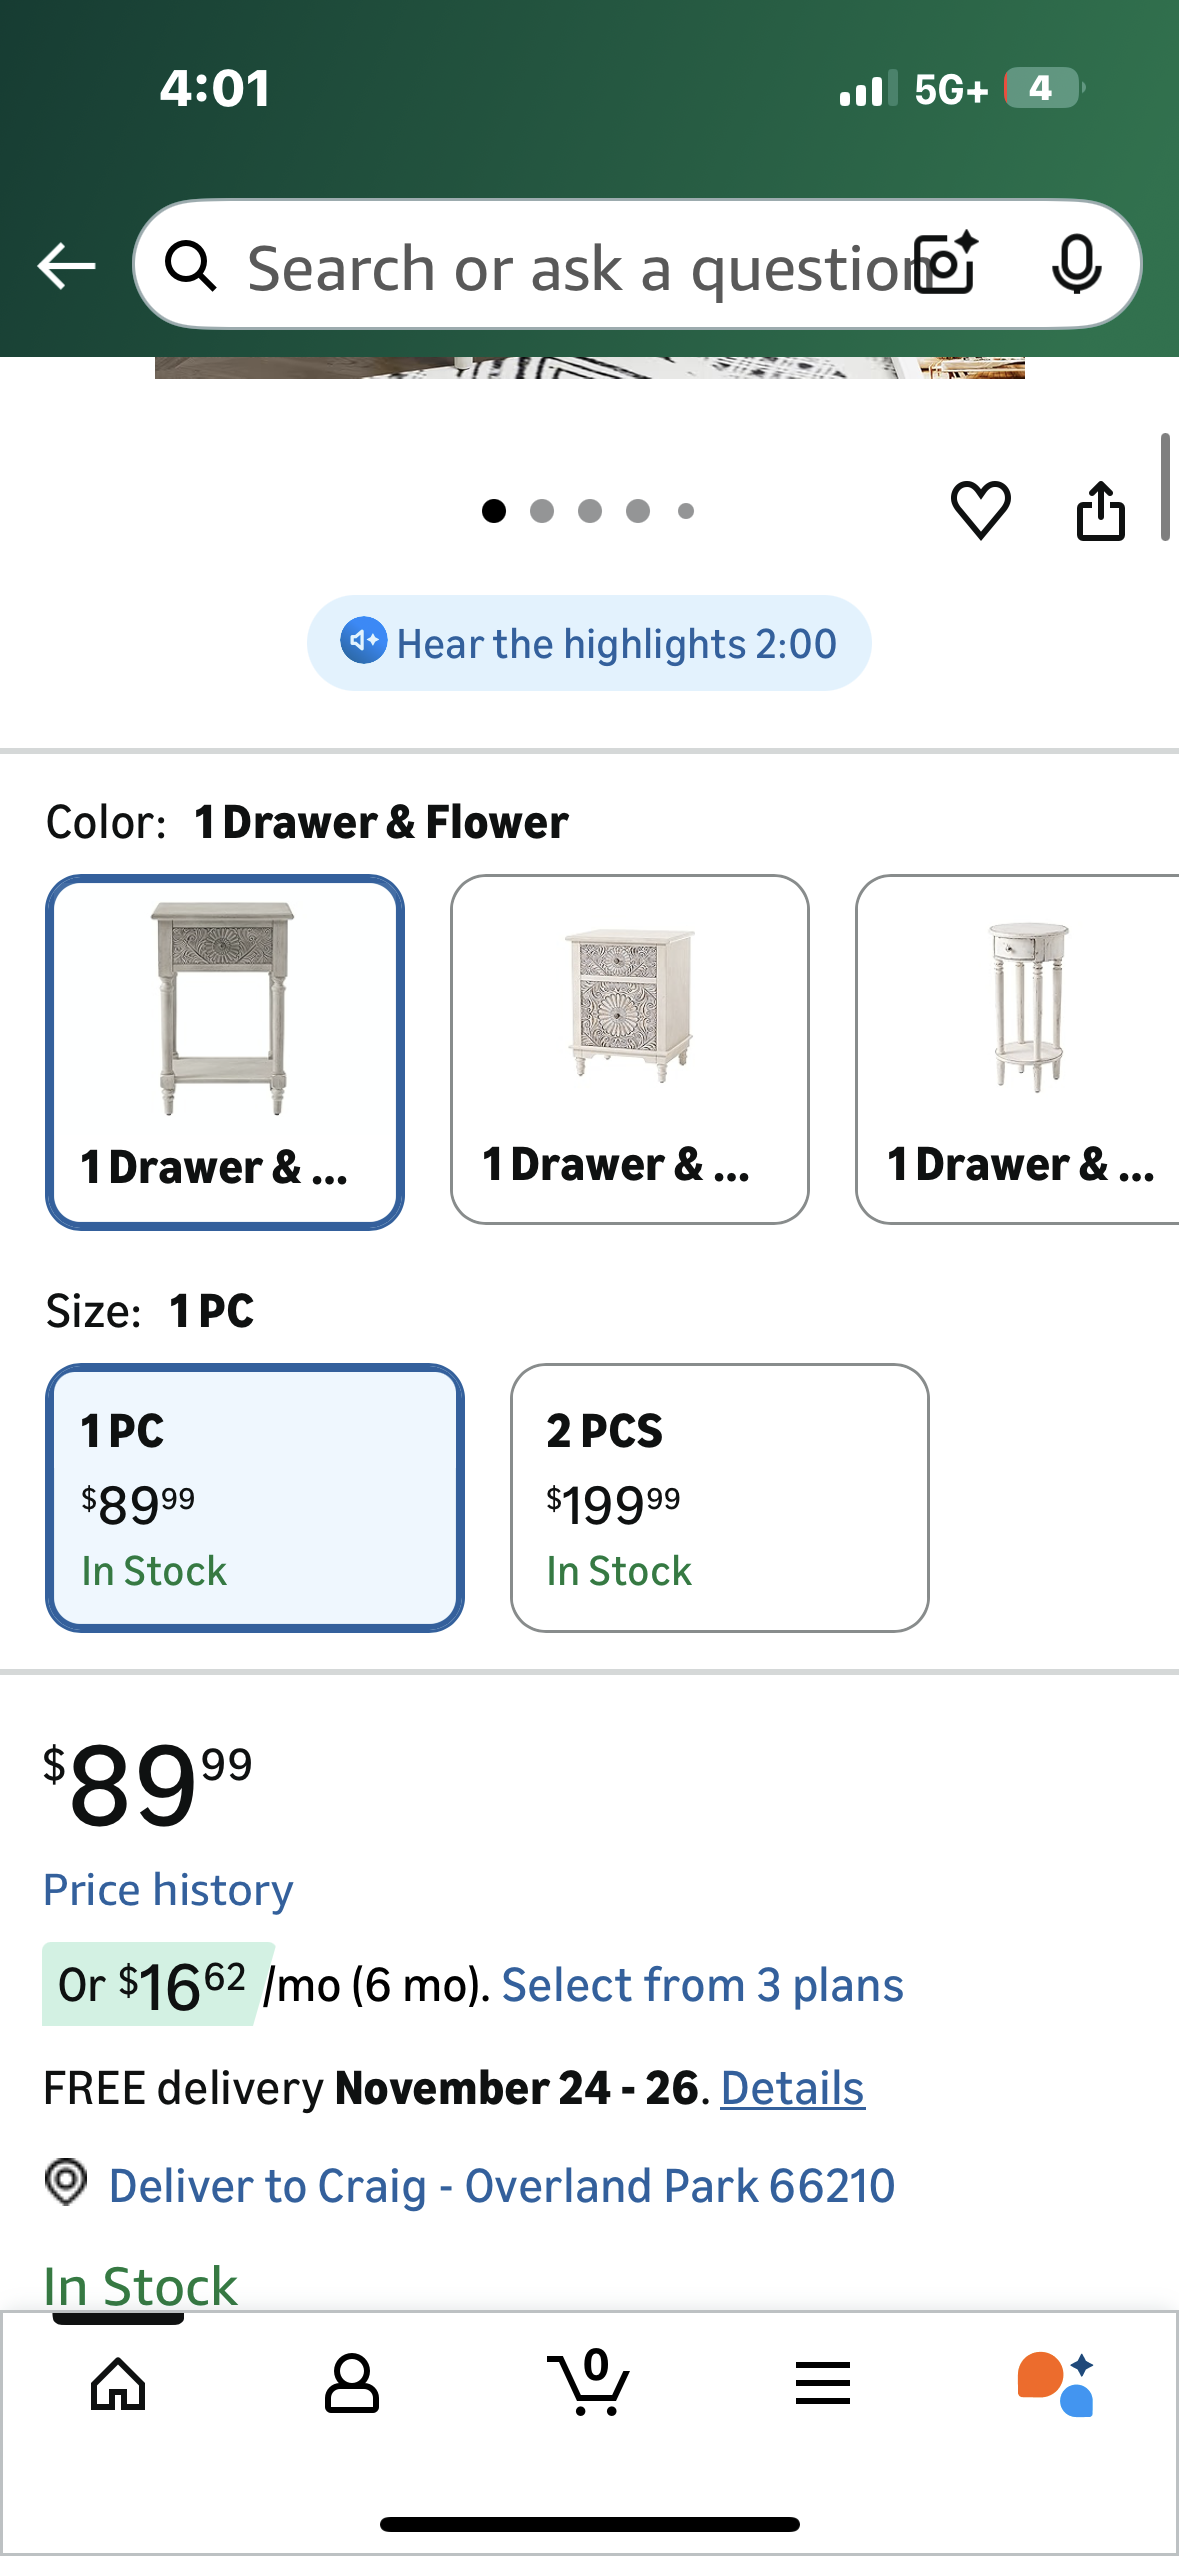Tap the microphone voice search icon
The height and width of the screenshot is (2556, 1179).
click(x=1076, y=265)
